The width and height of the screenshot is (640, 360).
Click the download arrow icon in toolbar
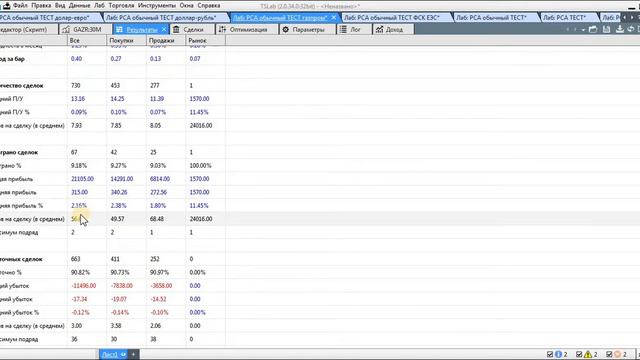[620, 29]
